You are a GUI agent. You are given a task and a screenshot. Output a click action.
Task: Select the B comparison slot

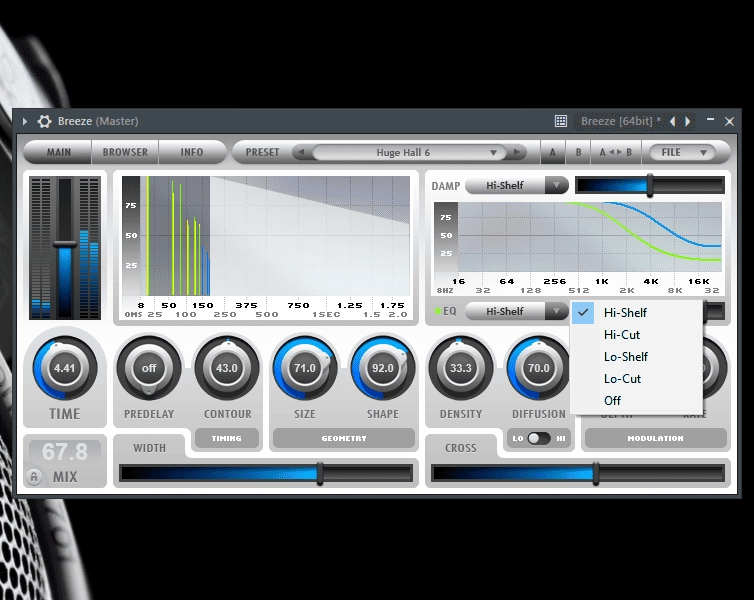[578, 152]
